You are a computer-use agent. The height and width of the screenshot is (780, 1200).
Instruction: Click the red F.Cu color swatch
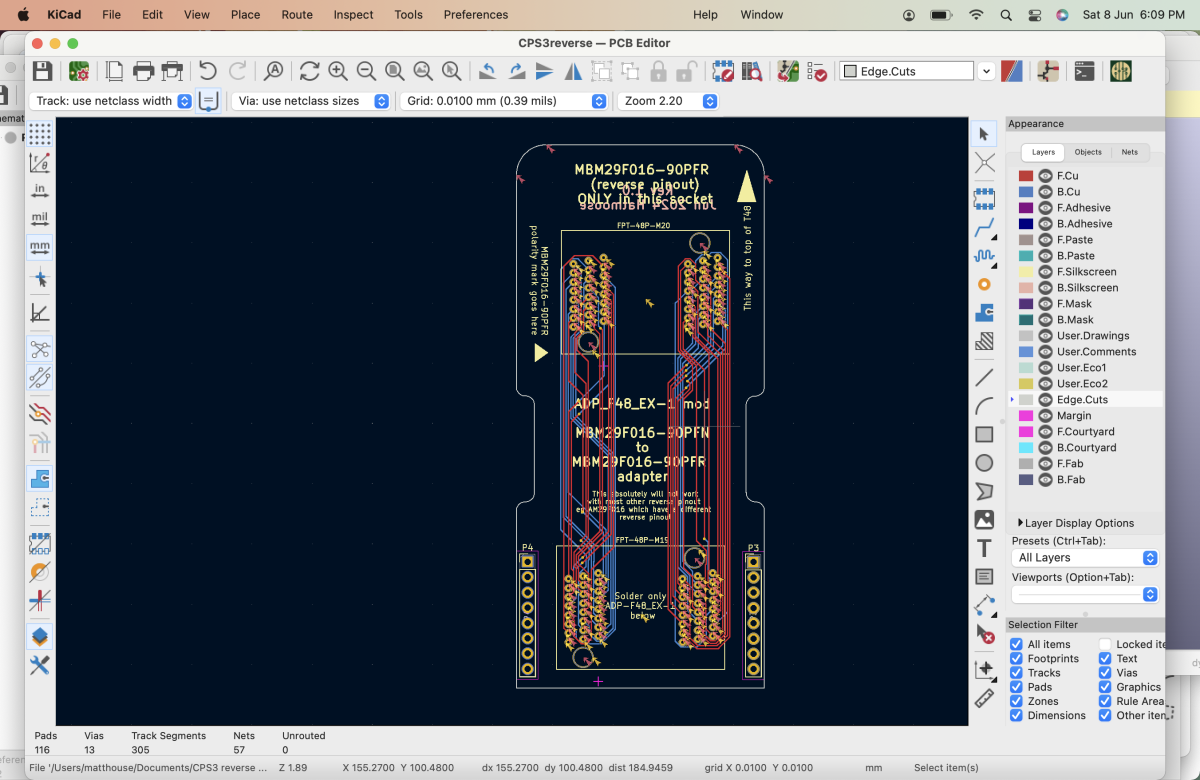tap(1026, 176)
